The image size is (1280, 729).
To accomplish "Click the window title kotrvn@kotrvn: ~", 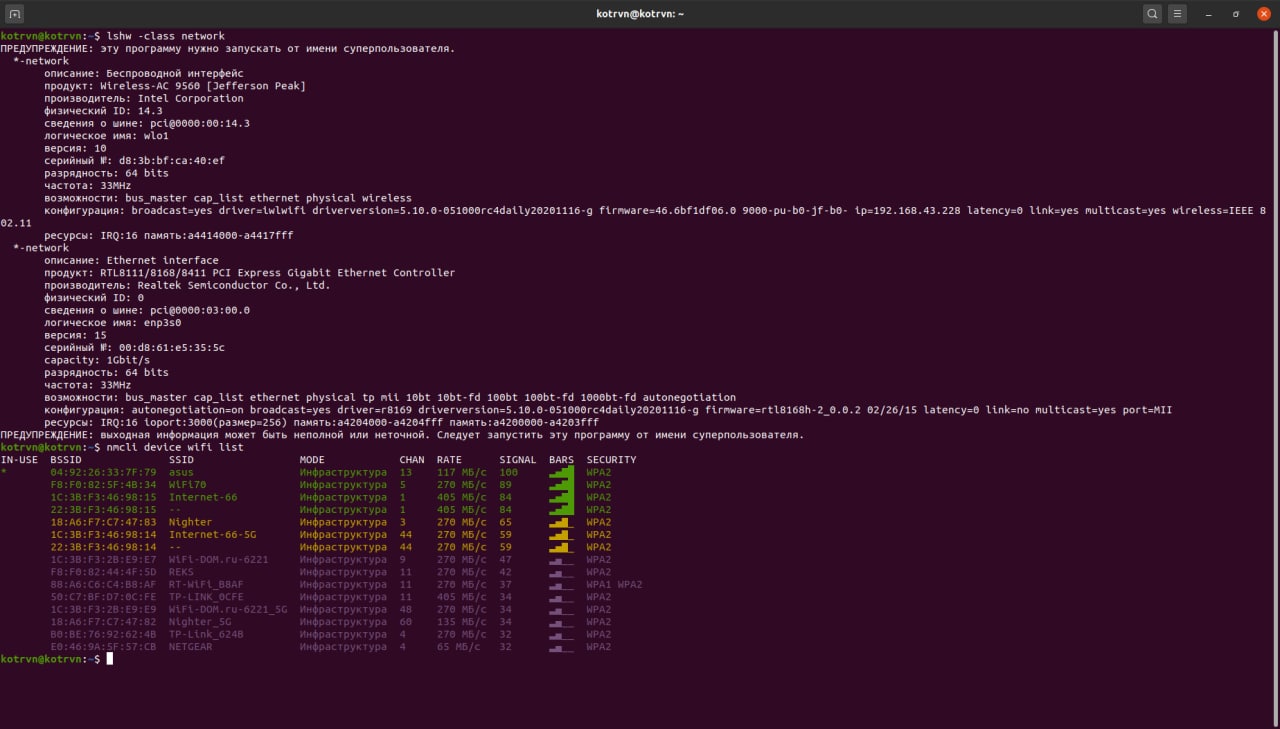I will [639, 14].
